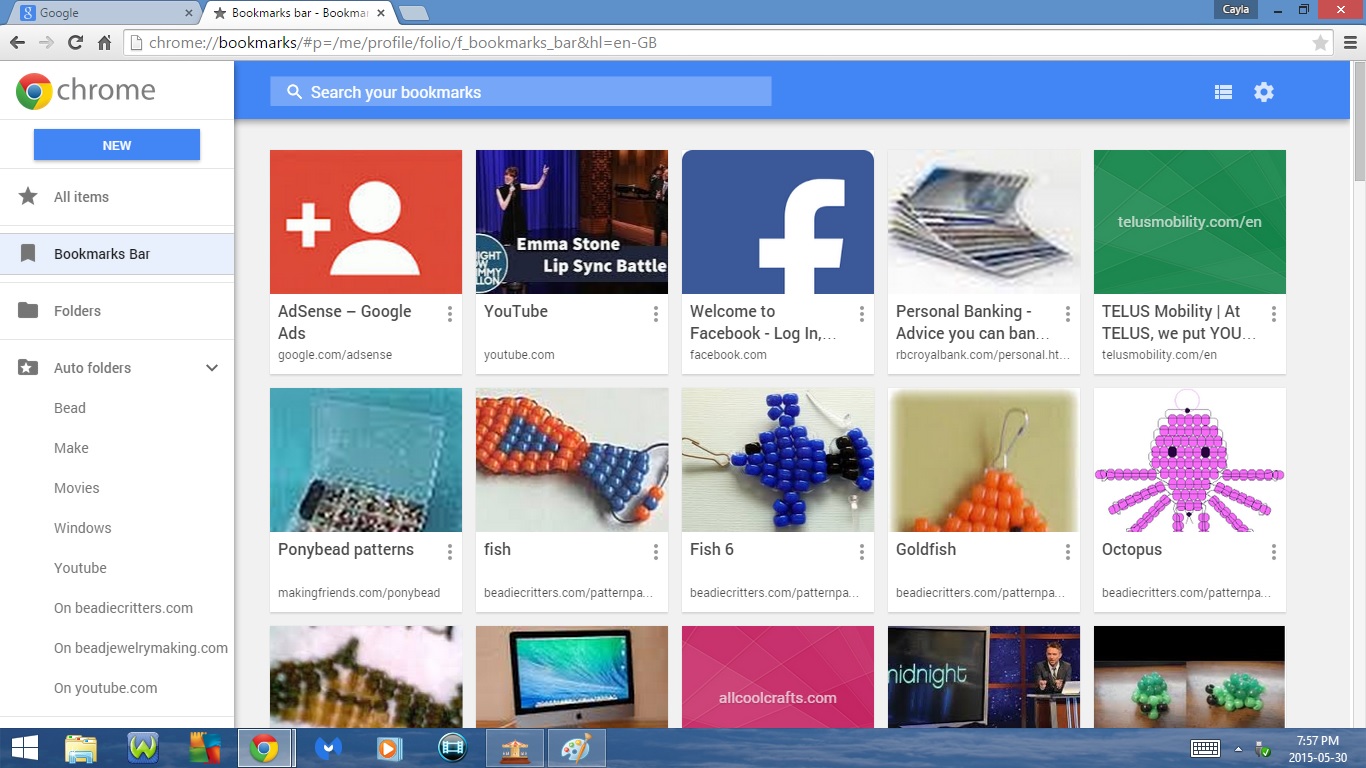
Task: Select All items in the sidebar
Action: 117,197
